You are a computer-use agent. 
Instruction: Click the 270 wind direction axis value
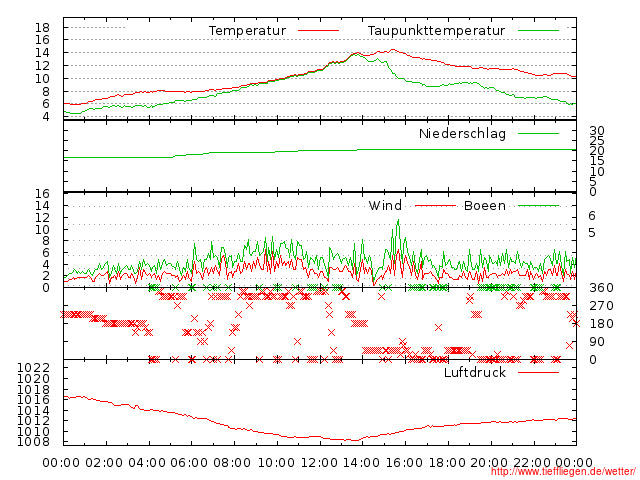point(601,306)
